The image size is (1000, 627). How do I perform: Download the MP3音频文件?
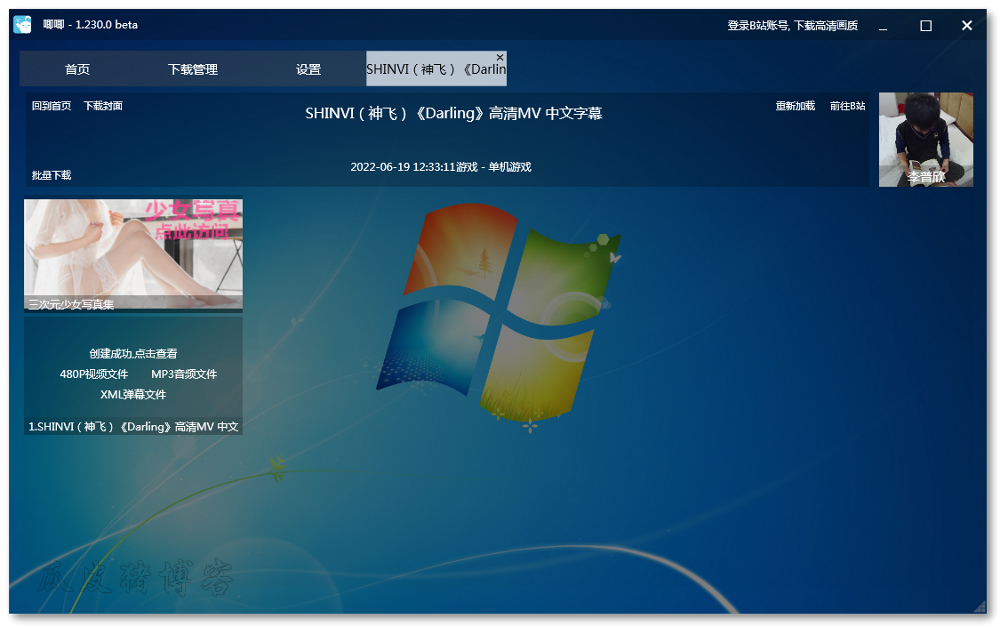tap(184, 374)
